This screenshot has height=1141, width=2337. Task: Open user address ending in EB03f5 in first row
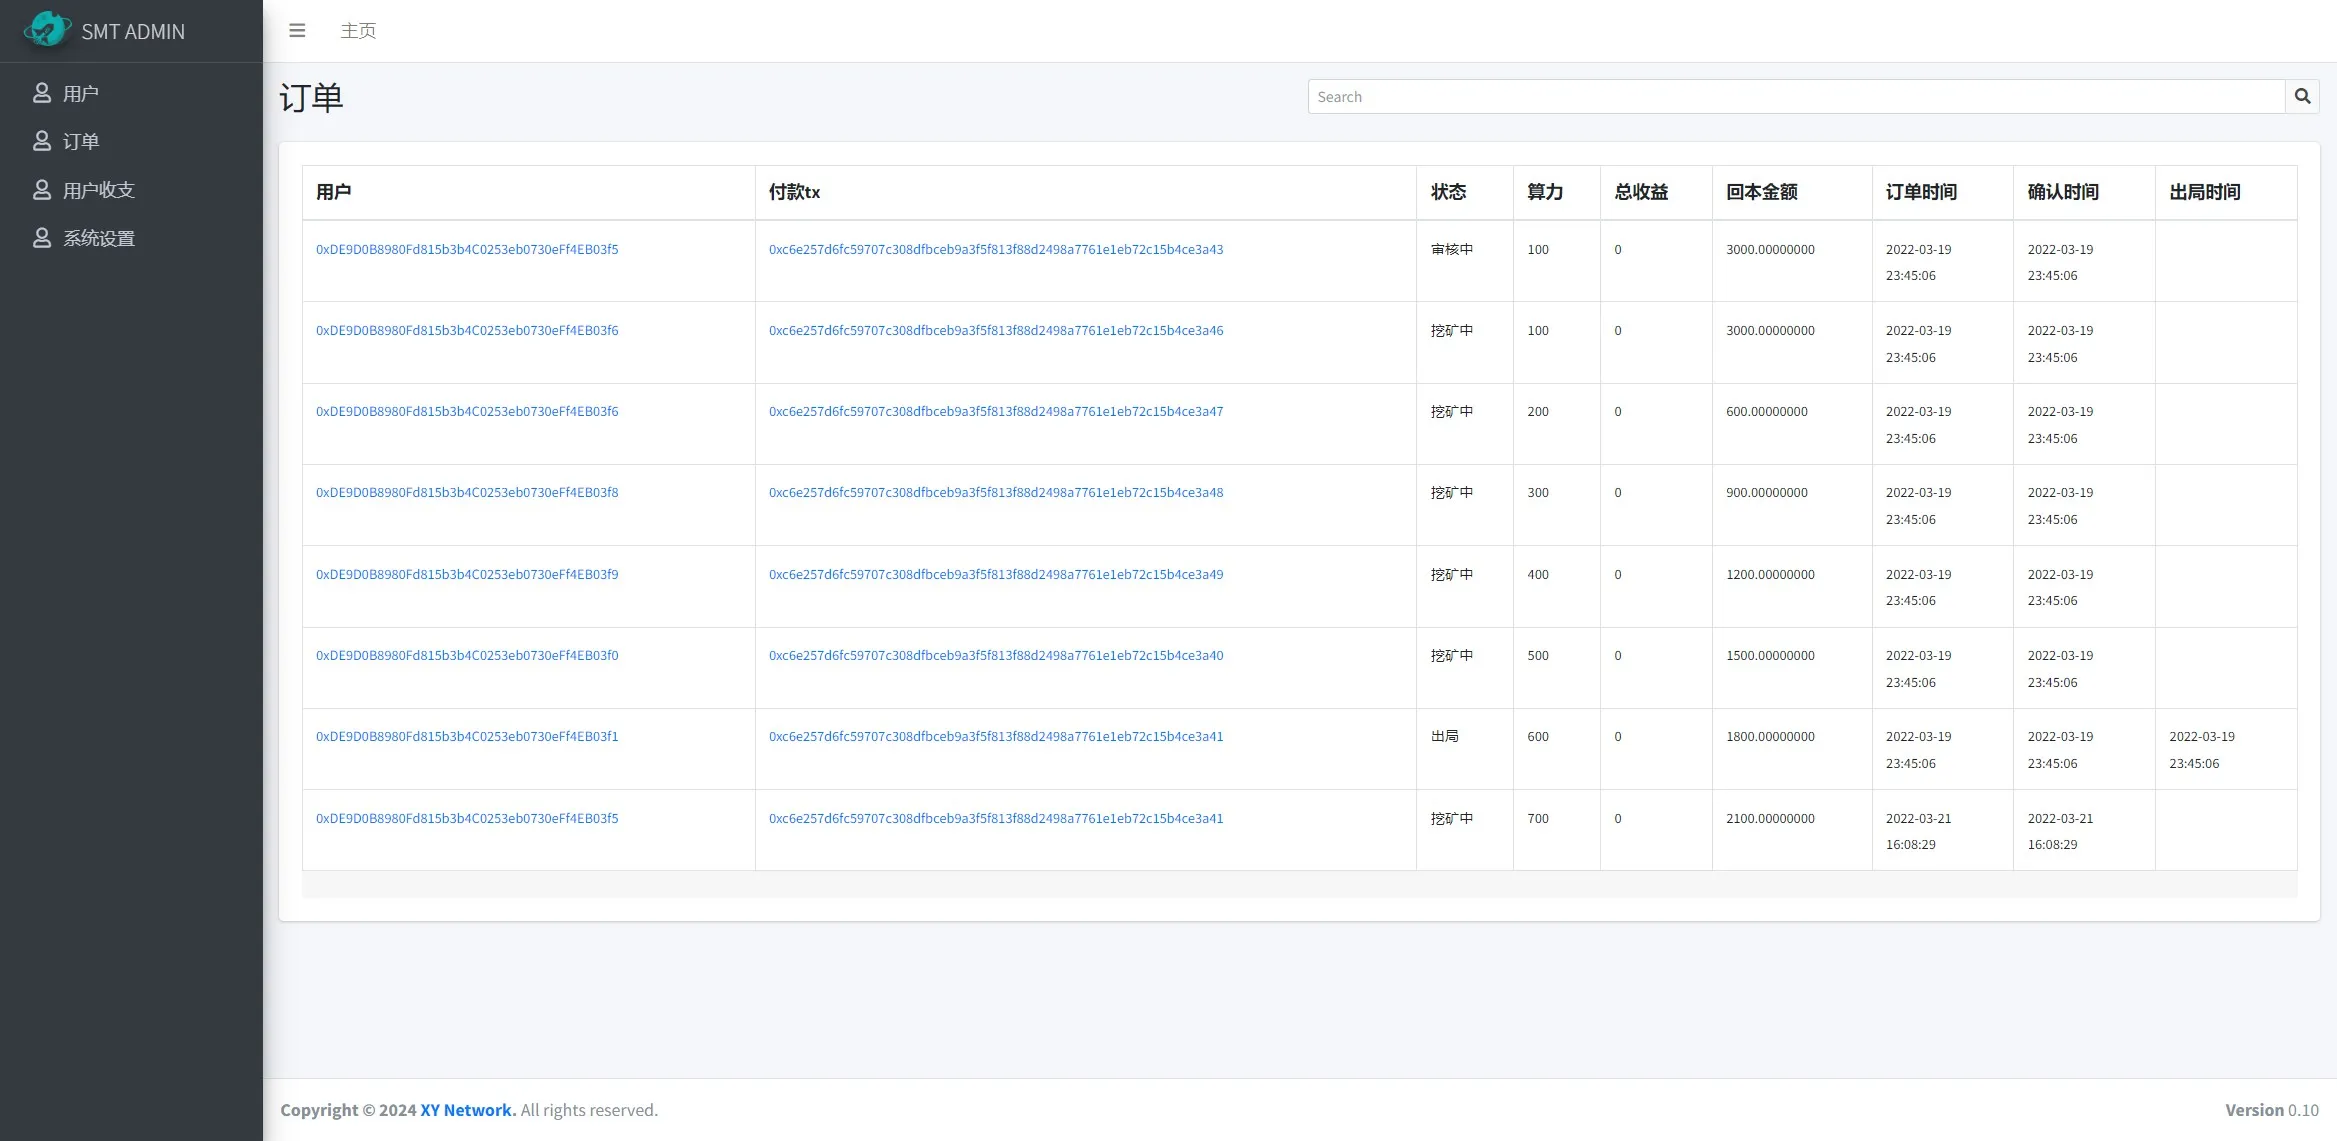[467, 249]
